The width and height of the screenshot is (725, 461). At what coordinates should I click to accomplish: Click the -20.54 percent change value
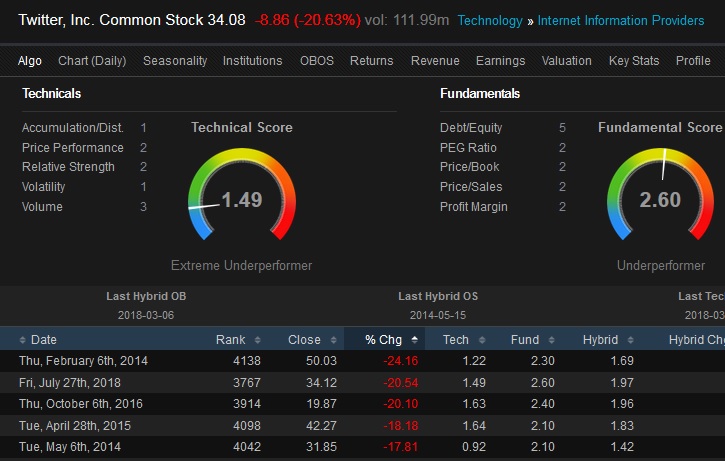(x=400, y=383)
